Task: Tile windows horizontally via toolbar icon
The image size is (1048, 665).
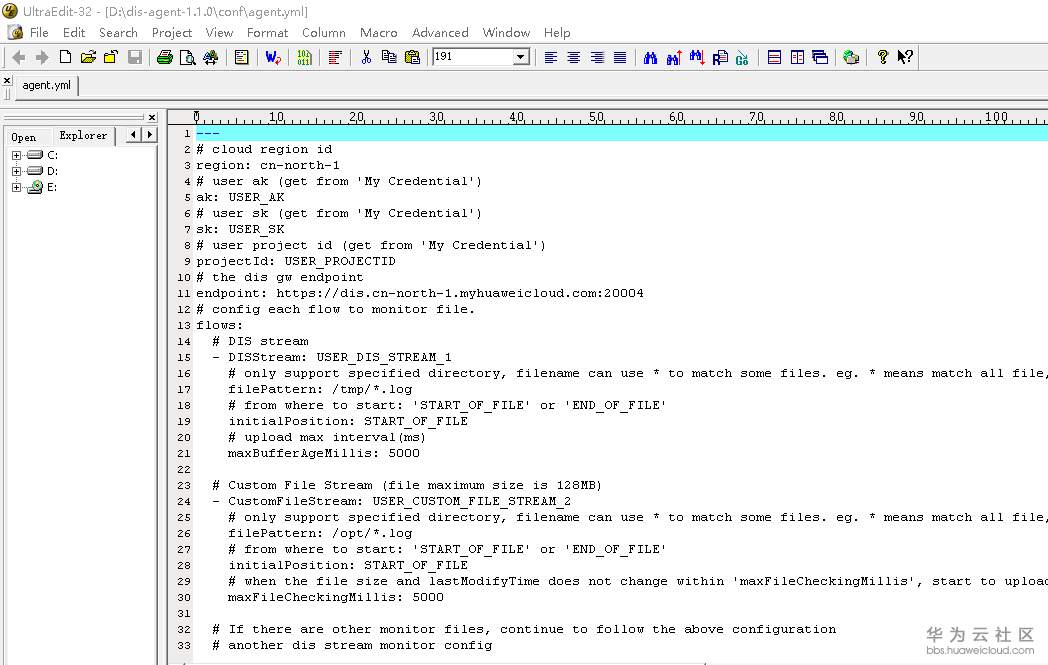Action: 774,57
